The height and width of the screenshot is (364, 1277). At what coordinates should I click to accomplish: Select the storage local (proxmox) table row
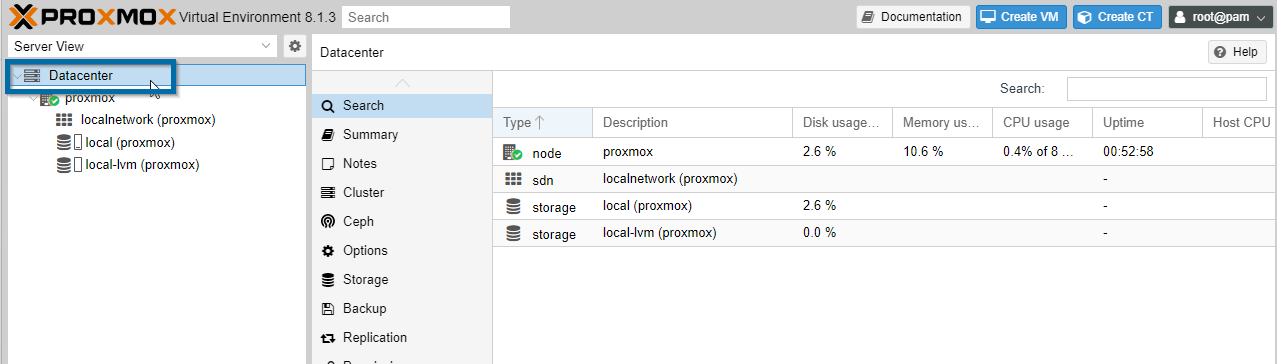[x=885, y=206]
